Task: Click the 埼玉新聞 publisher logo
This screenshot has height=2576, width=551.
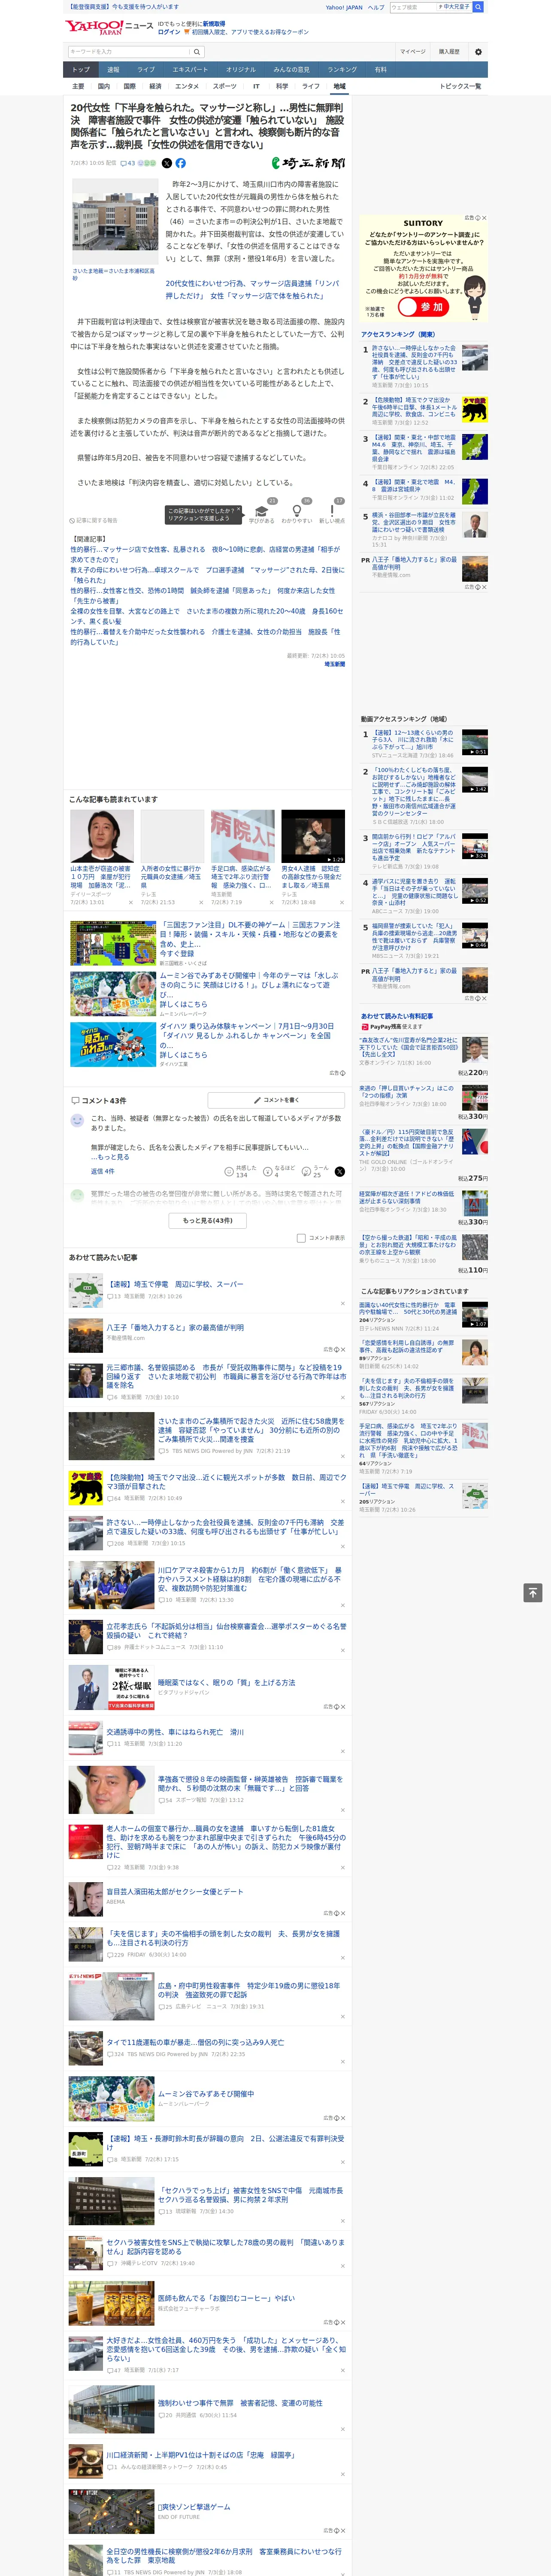Action: (x=308, y=163)
